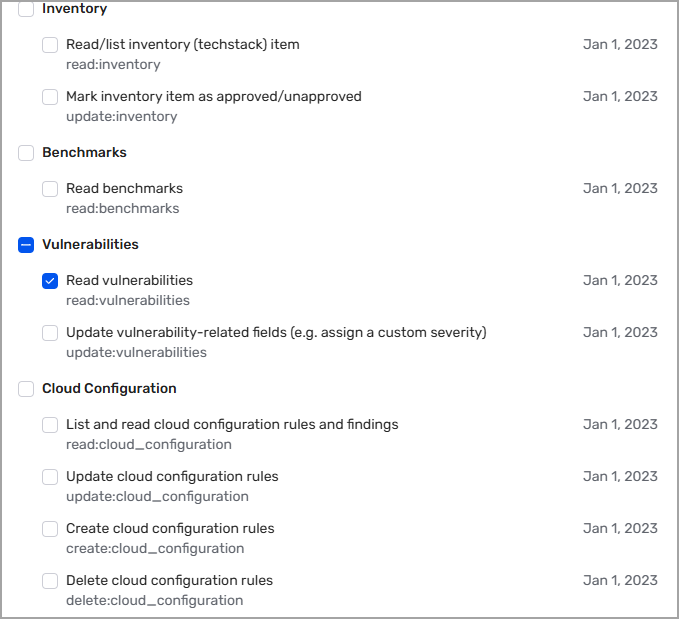Enable List and read cloud configuration rules
Image resolution: width=679 pixels, height=619 pixels.
[x=50, y=425]
